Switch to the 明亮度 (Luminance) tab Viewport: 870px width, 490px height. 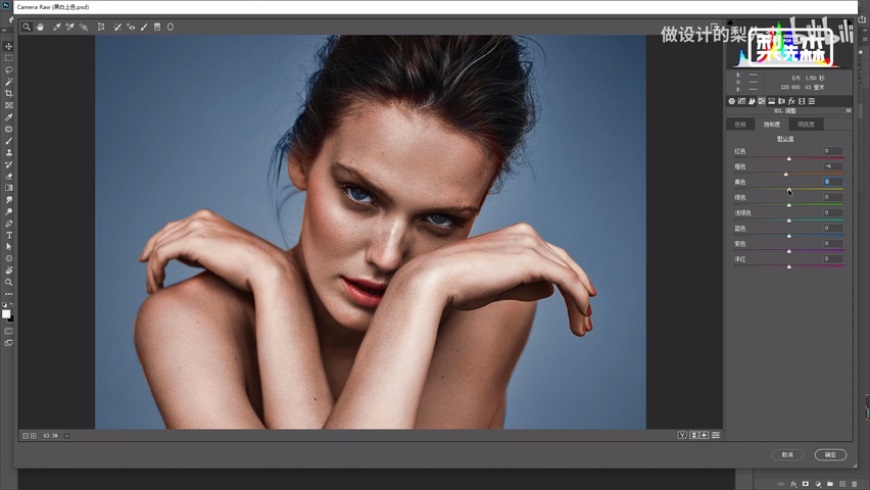[804, 124]
